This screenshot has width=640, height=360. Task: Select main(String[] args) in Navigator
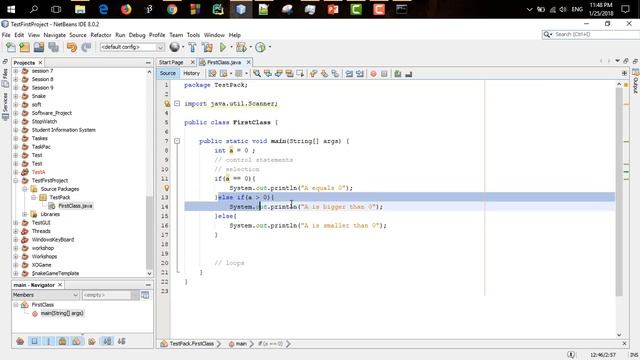click(62, 313)
